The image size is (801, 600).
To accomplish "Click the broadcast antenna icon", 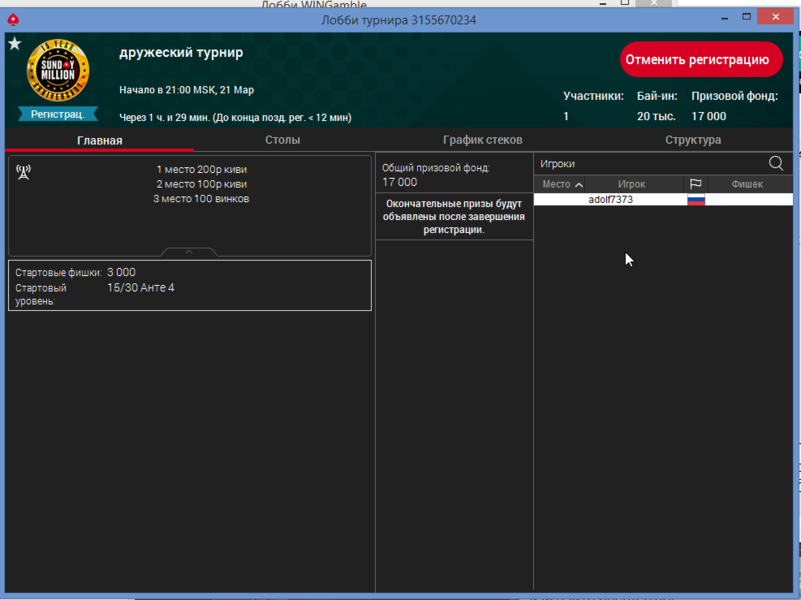I will pyautogui.click(x=24, y=172).
